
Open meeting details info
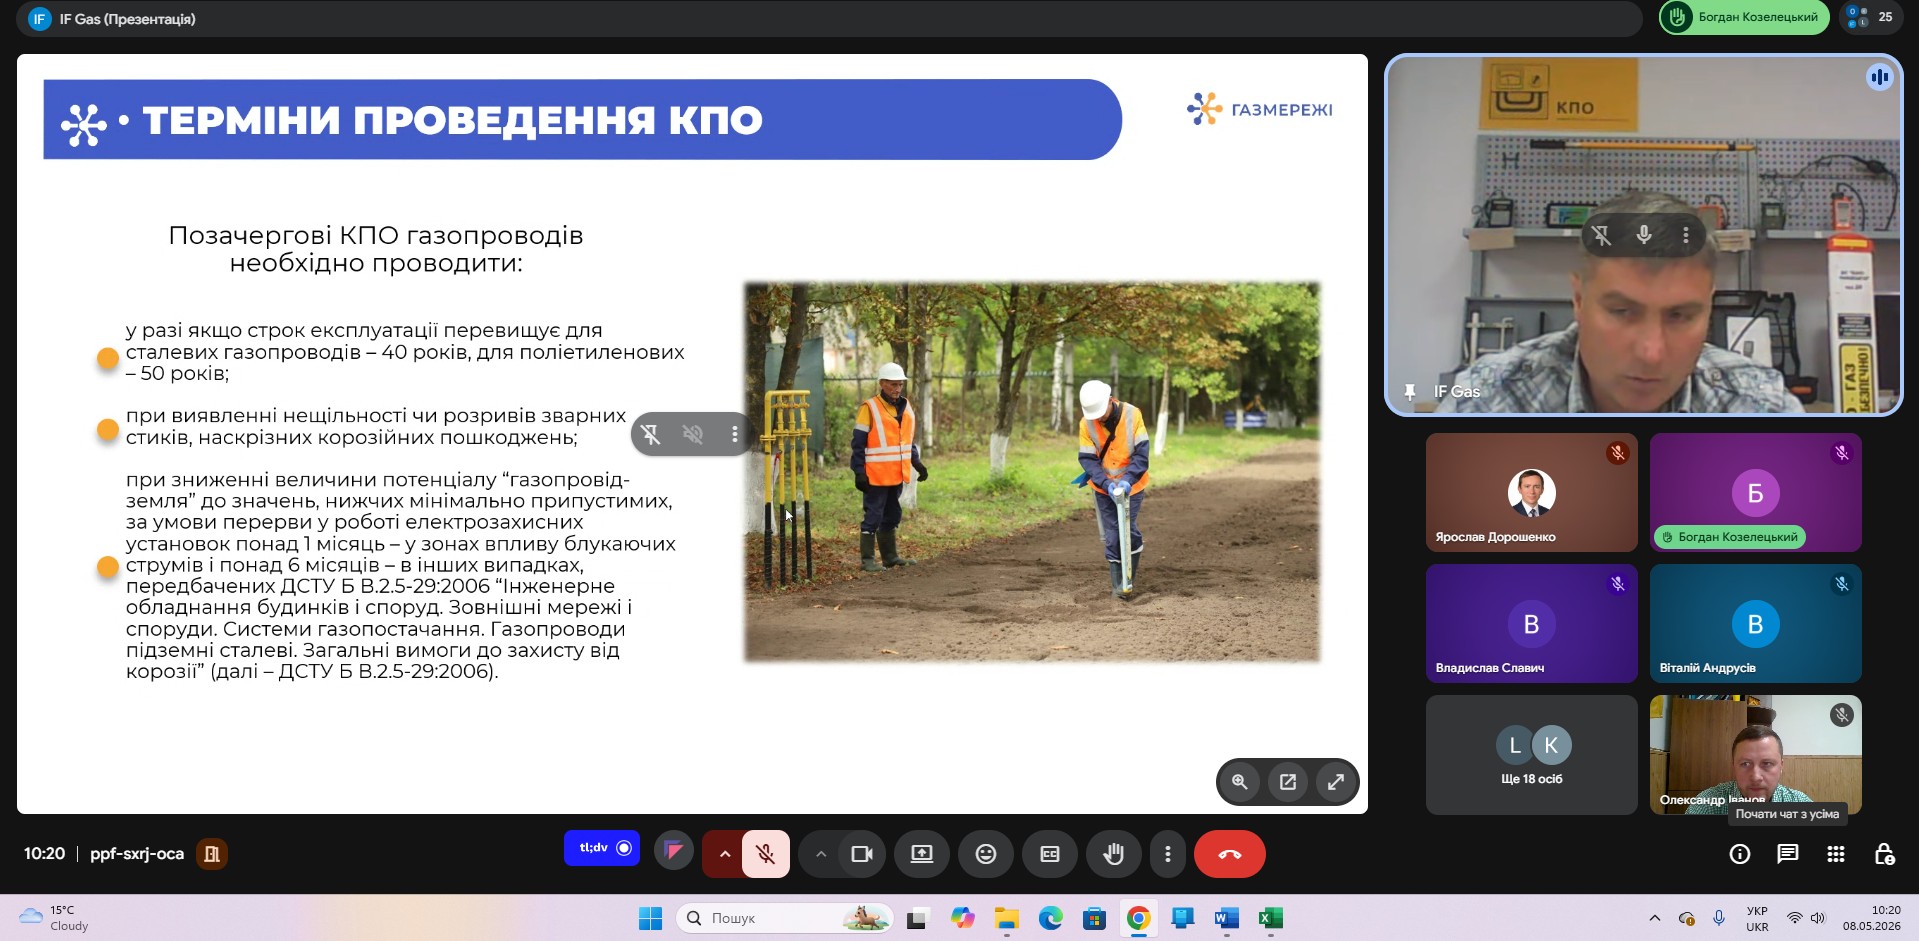coord(1740,854)
